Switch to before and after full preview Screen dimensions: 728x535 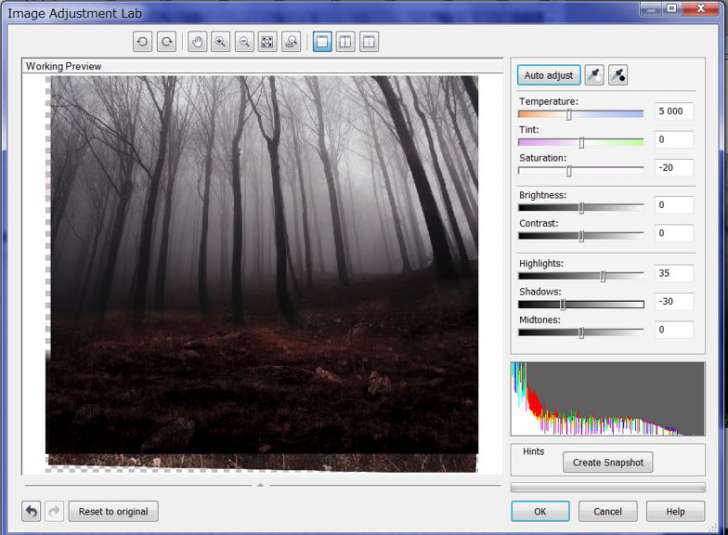(x=345, y=42)
